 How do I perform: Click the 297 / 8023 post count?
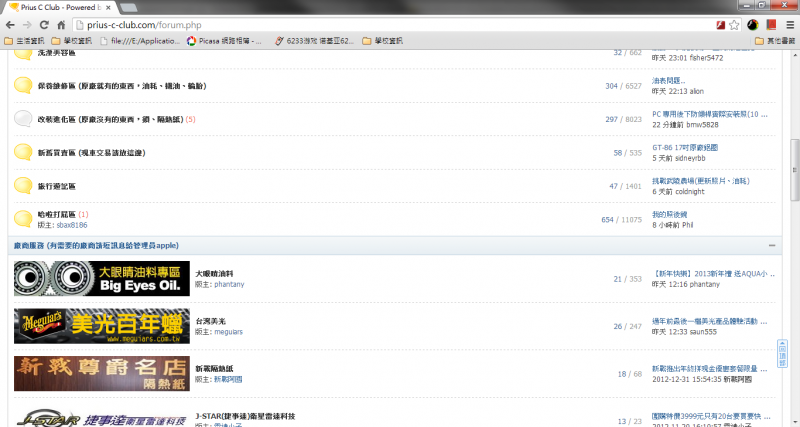623,119
